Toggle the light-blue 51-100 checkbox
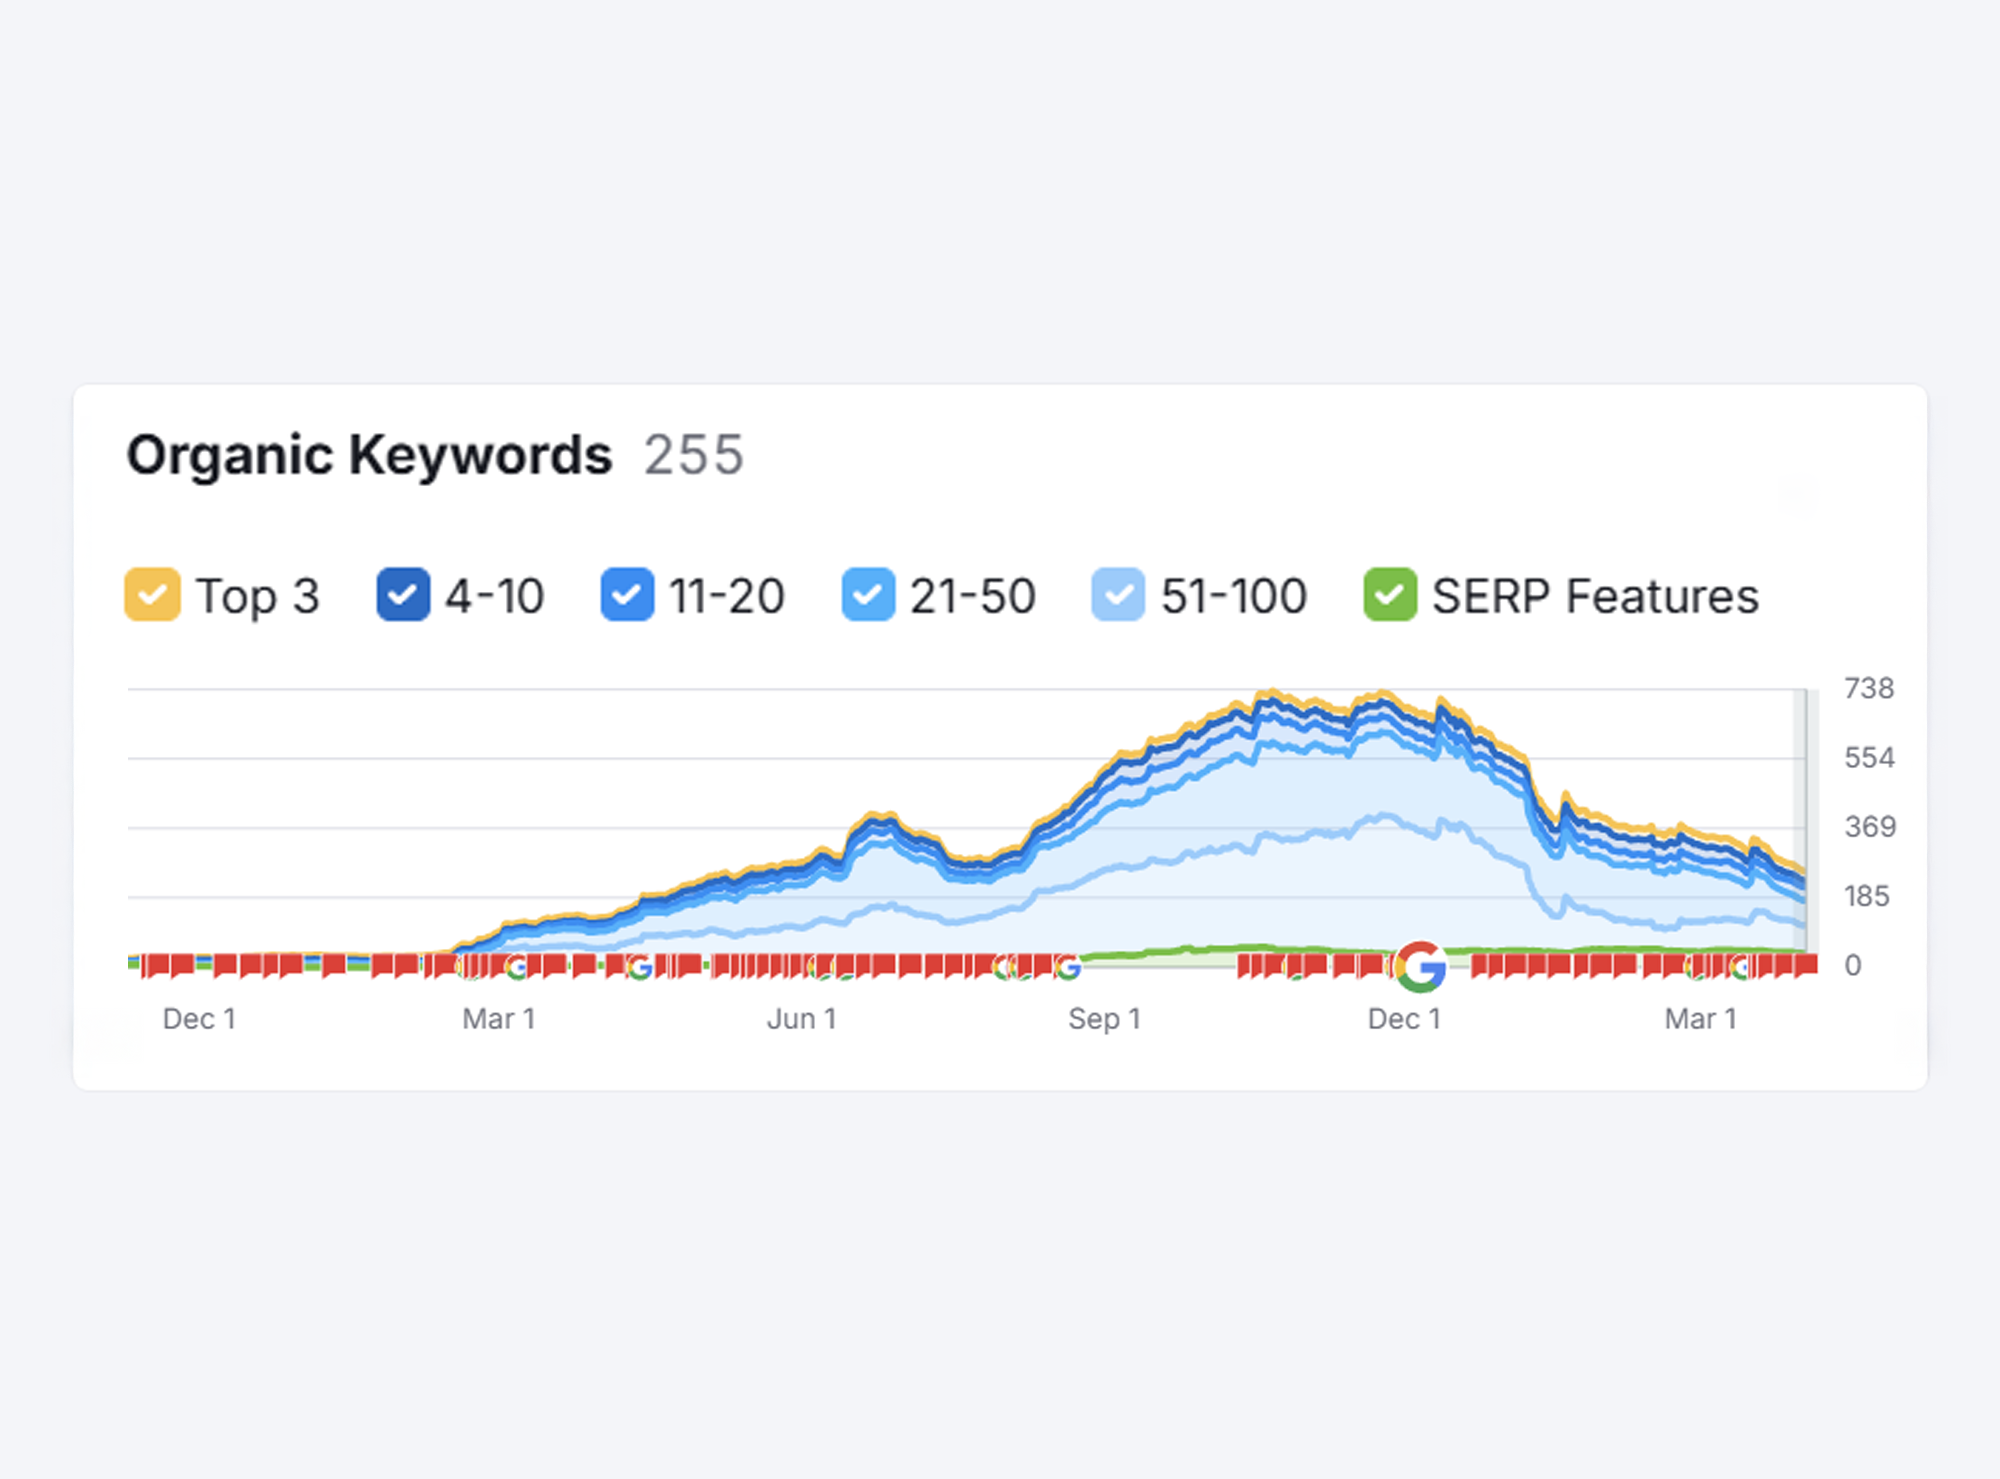2000x1479 pixels. click(1118, 594)
